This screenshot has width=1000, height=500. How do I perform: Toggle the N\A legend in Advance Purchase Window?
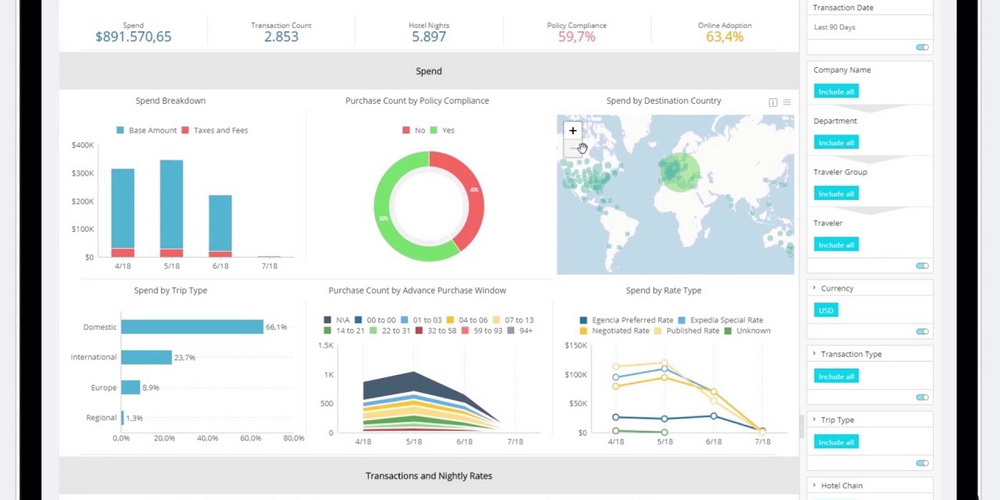point(336,320)
